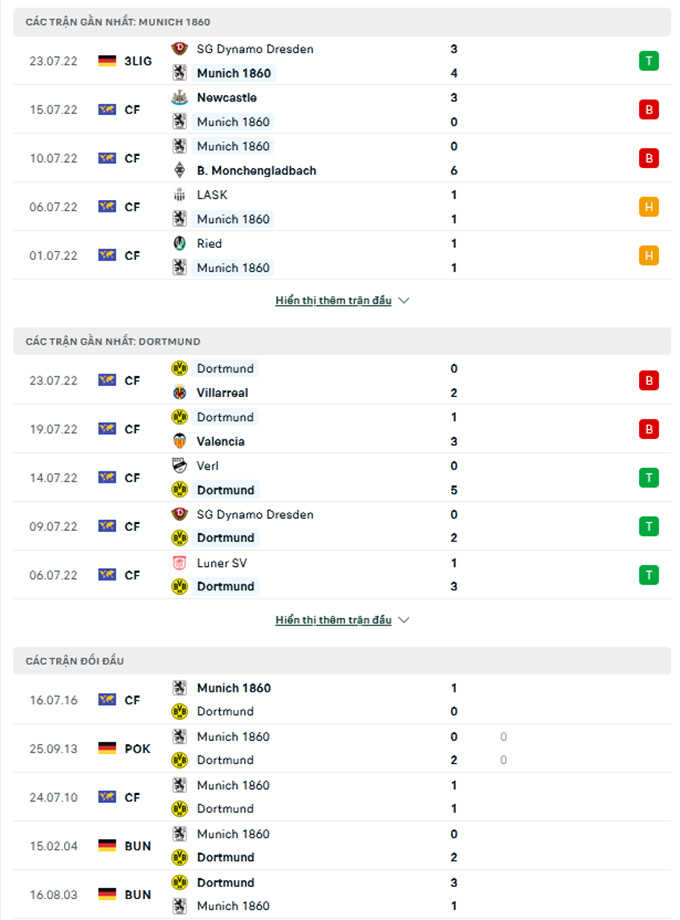Click the Luner SV crest icon
This screenshot has height=920, width=680.
tap(180, 563)
